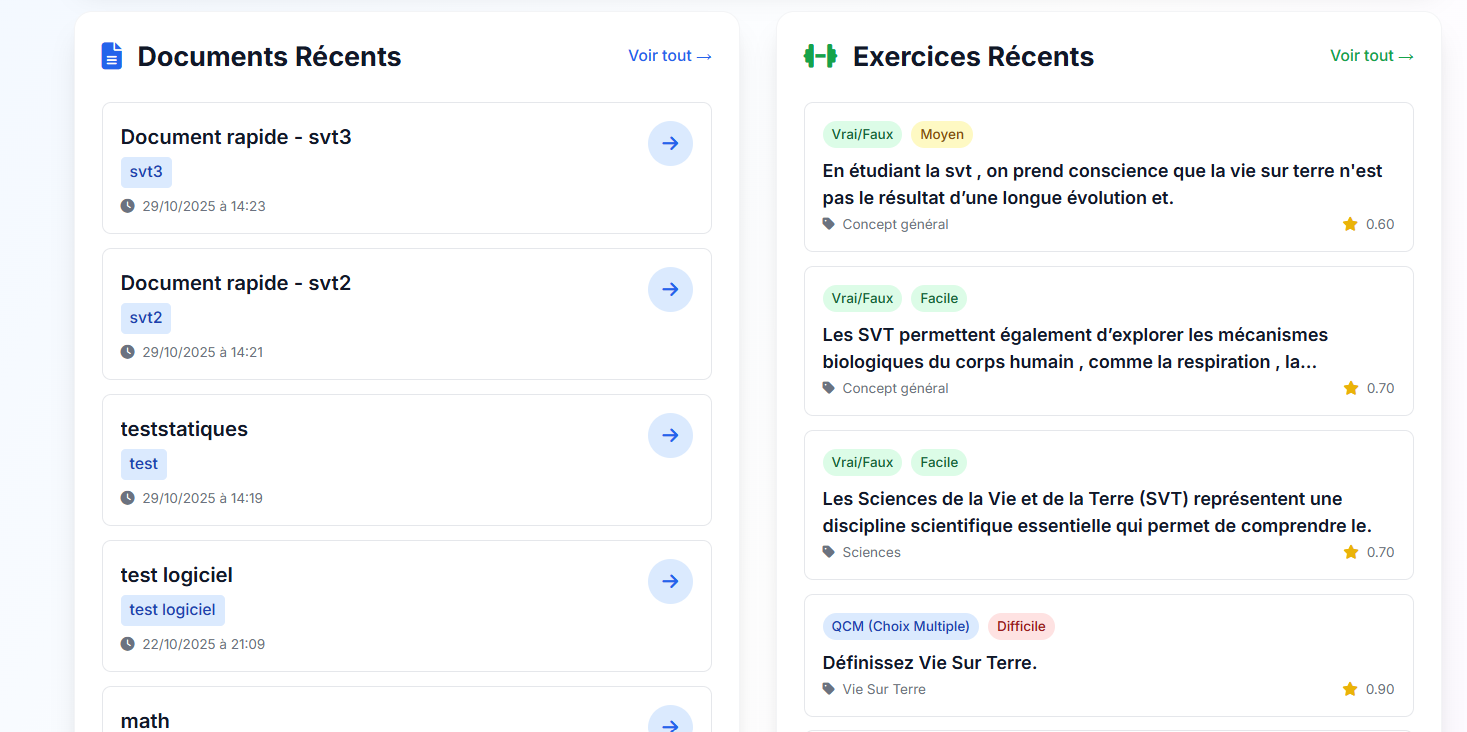Click the clock icon next to 29/10/2025 à 14:19
The width and height of the screenshot is (1467, 732).
click(x=128, y=498)
